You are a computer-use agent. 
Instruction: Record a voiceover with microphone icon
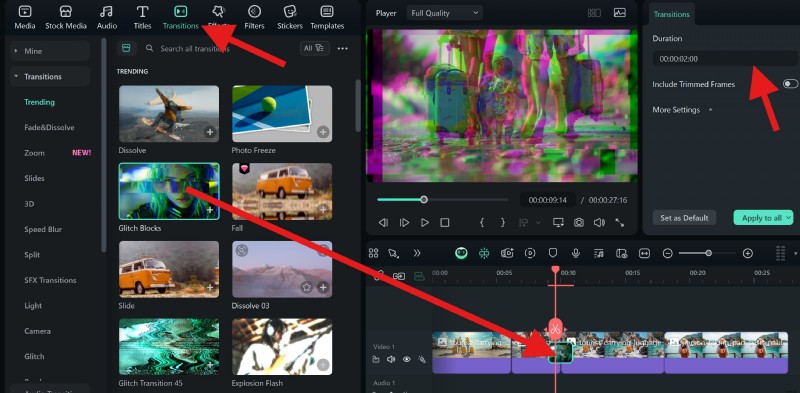click(x=576, y=253)
